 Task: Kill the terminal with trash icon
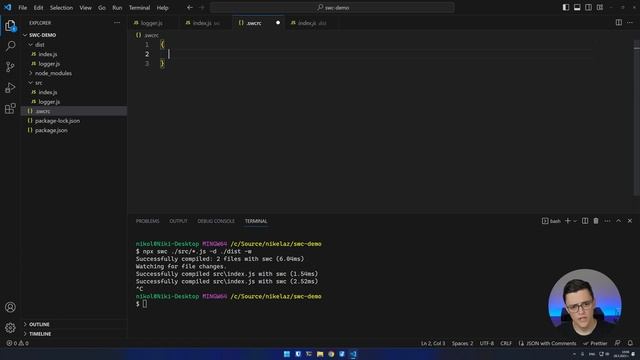pyautogui.click(x=596, y=221)
